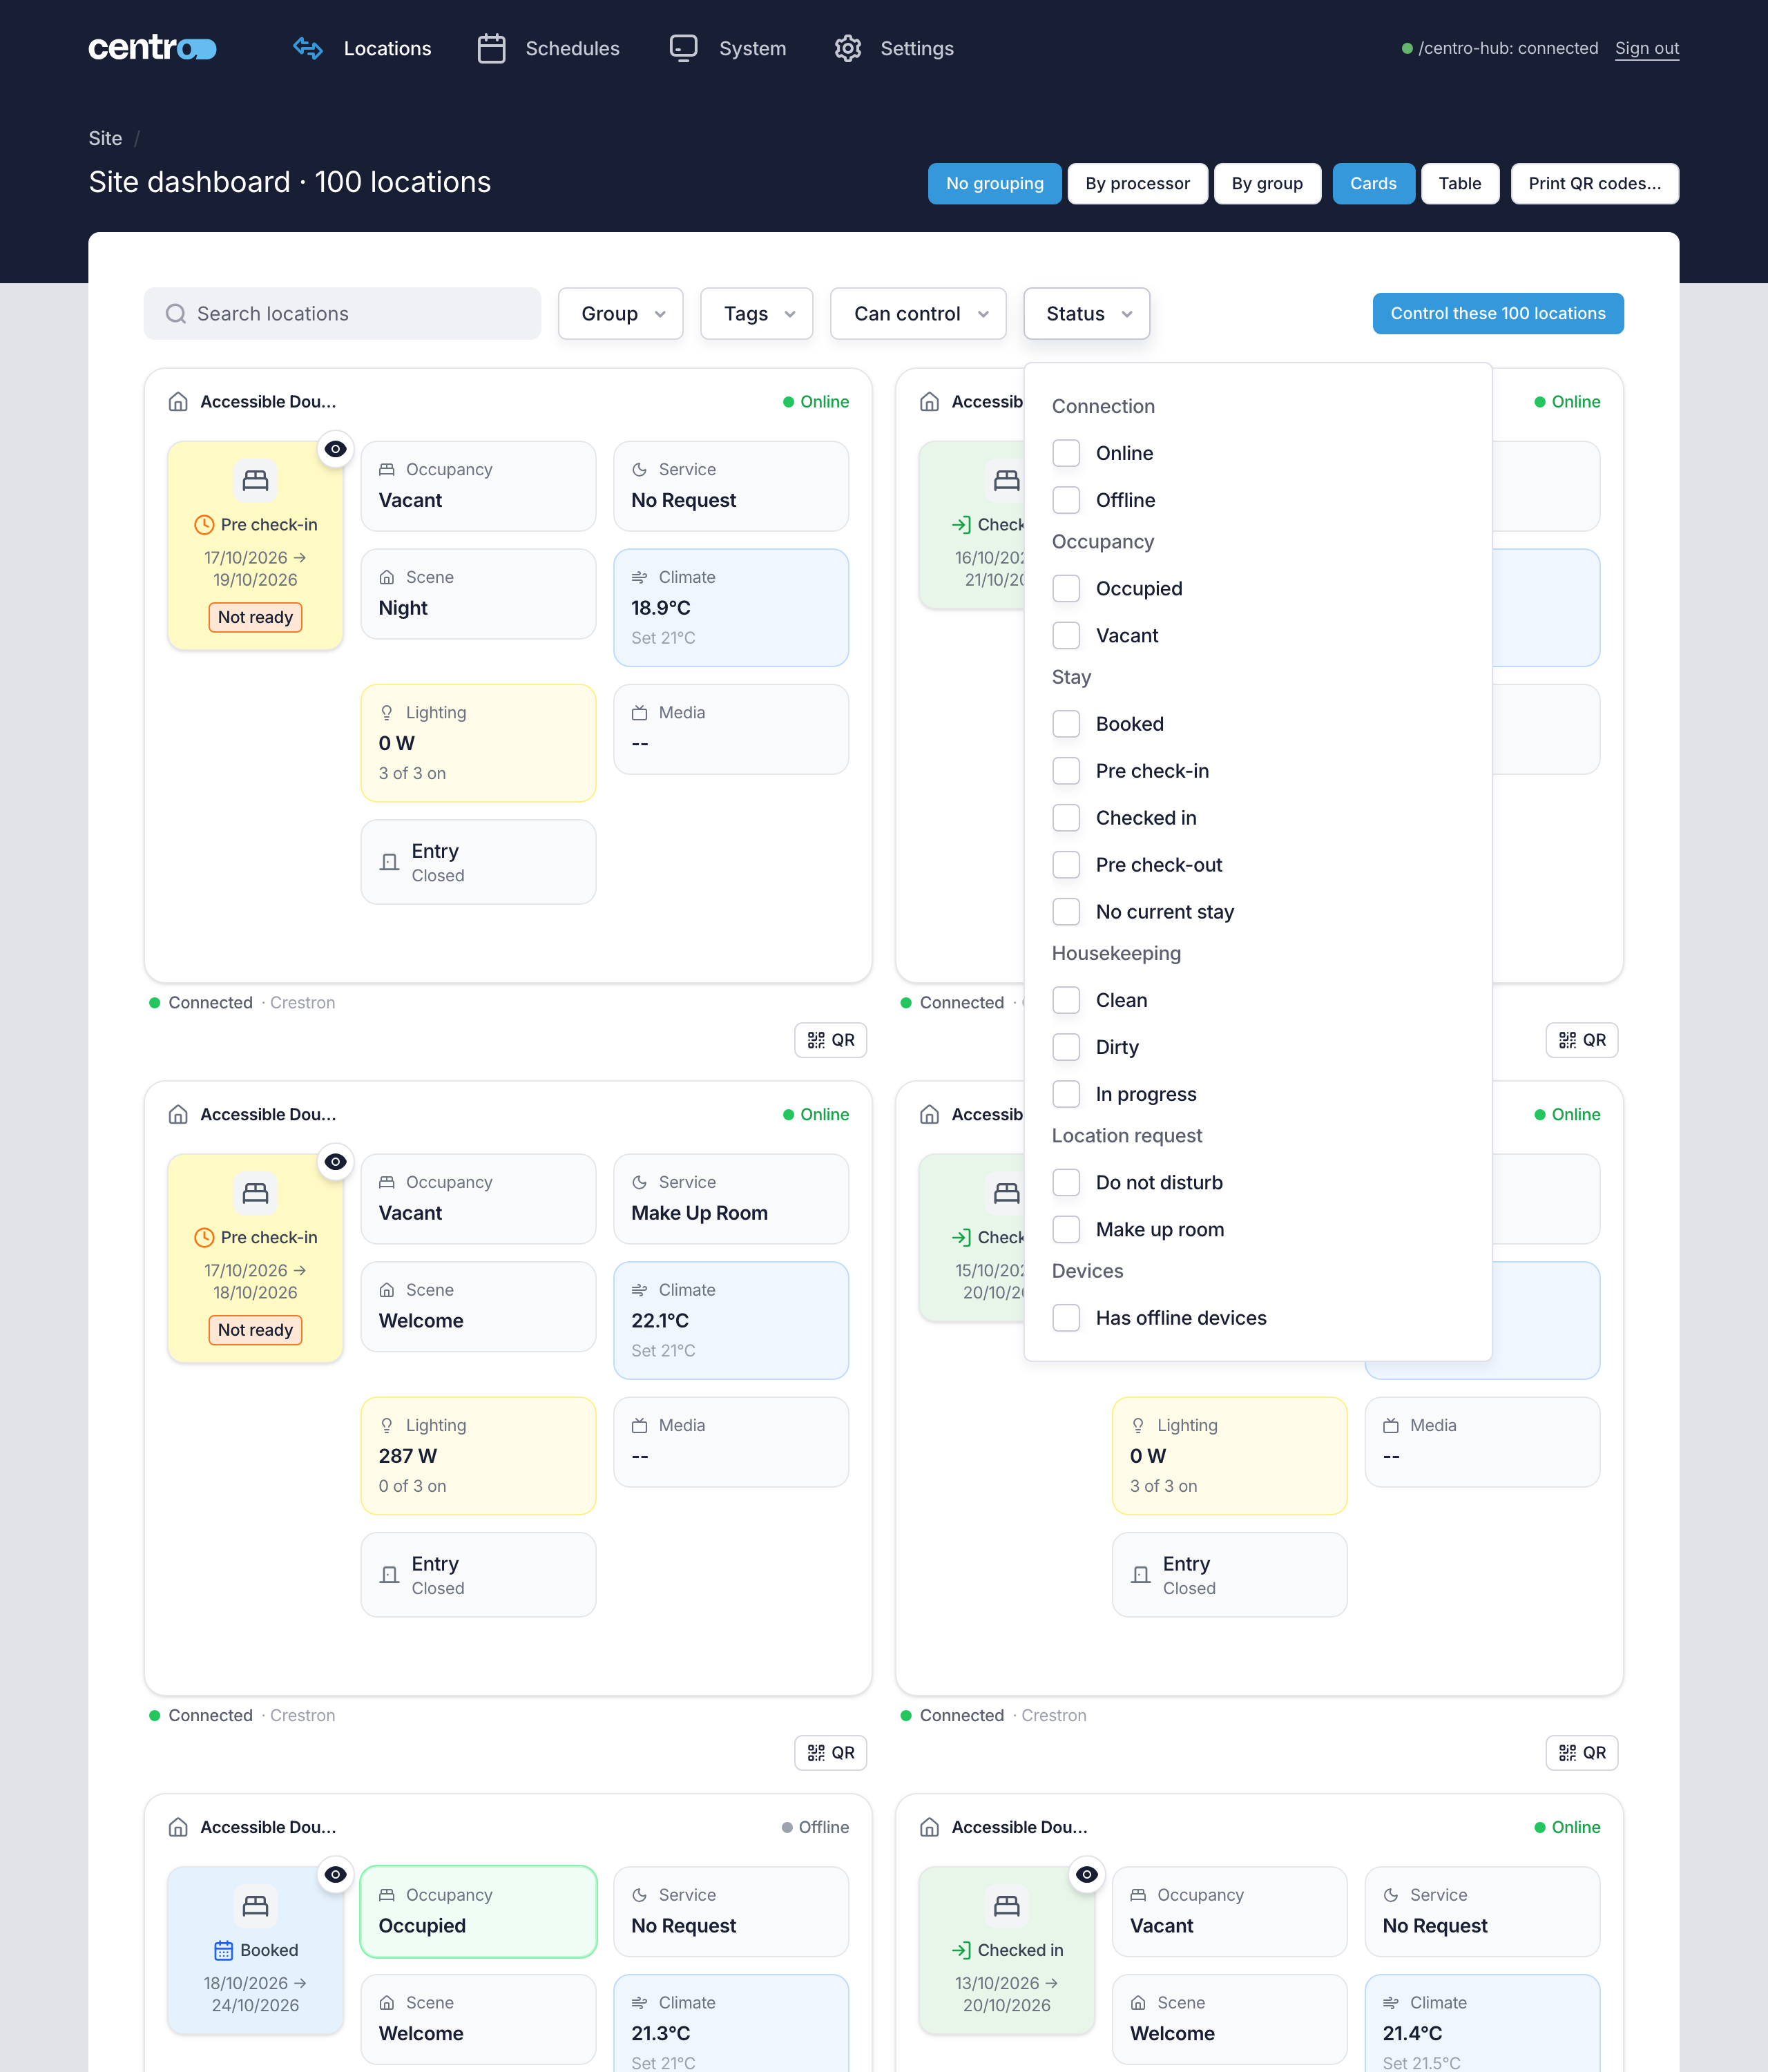
Task: Click the Locations arrows icon in navbar
Action: [x=308, y=48]
